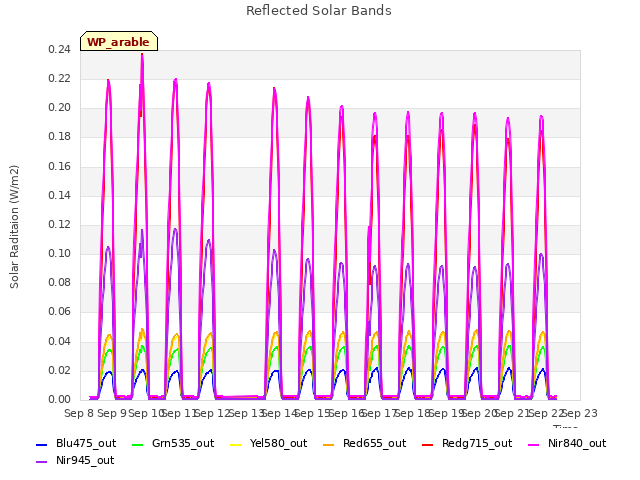Click the red Redg715_out legend swatch

click(427, 444)
